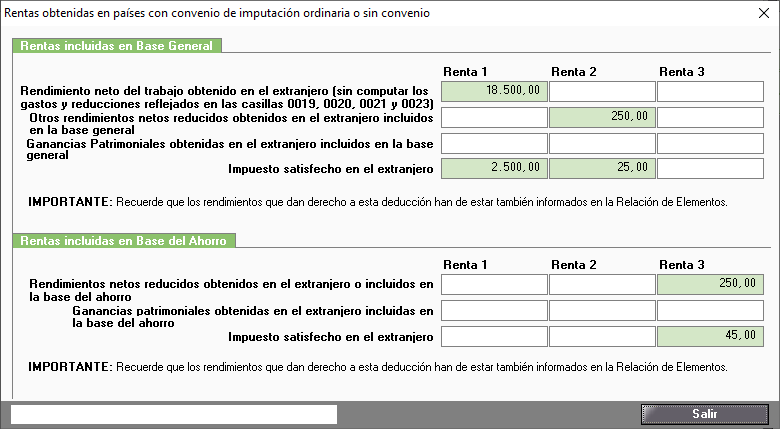The width and height of the screenshot is (780, 429).
Task: Select Renta 2 rendimientos netos base del ahorro field
Action: click(602, 285)
